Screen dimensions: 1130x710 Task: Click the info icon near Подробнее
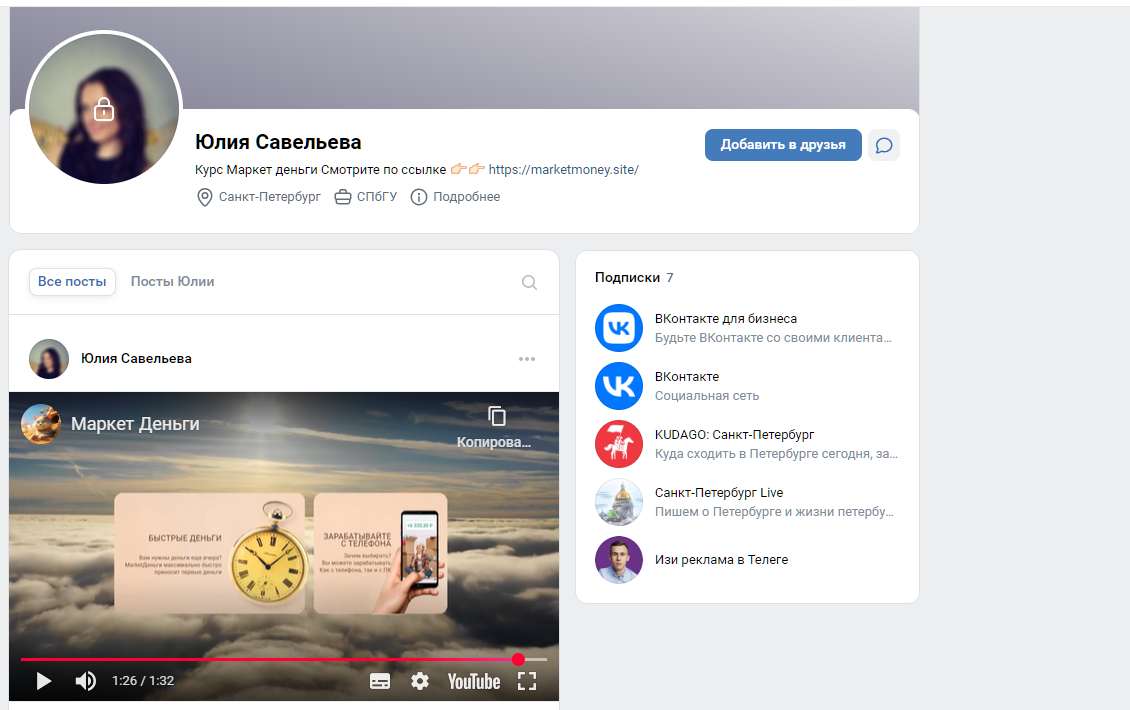pos(419,197)
